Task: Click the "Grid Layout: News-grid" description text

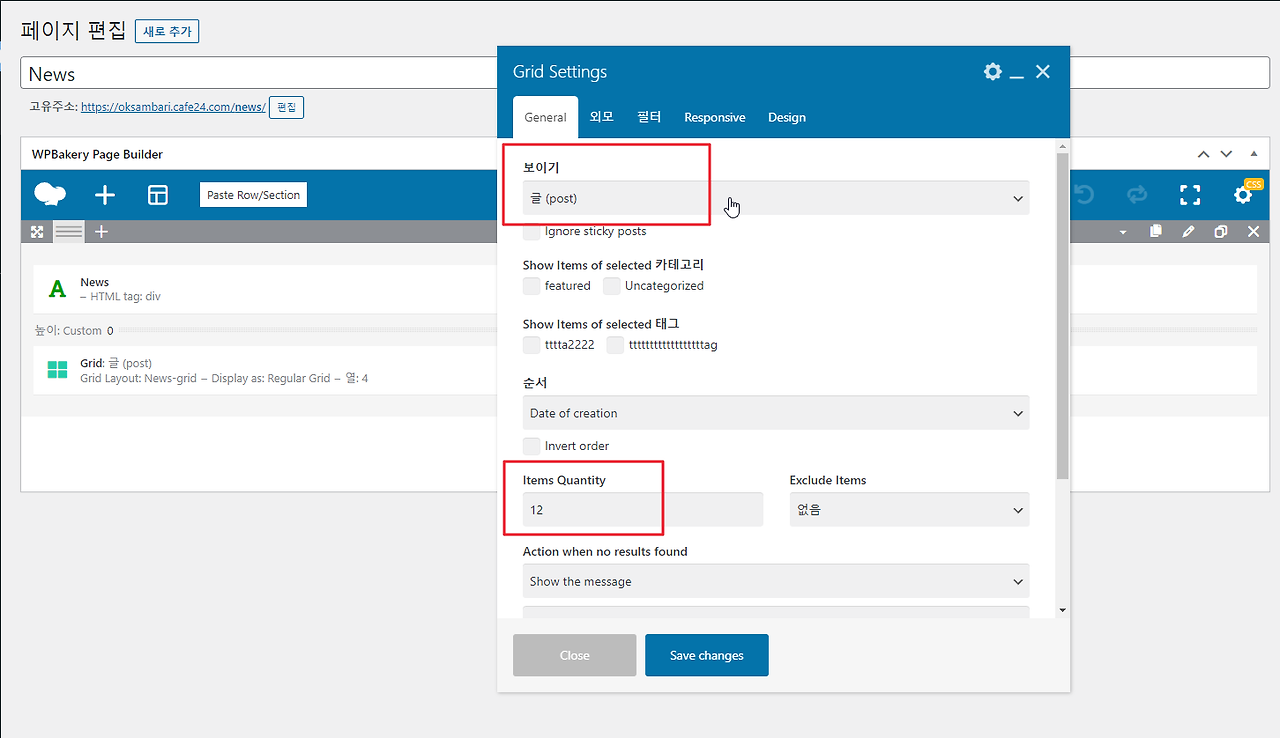Action: (x=138, y=379)
